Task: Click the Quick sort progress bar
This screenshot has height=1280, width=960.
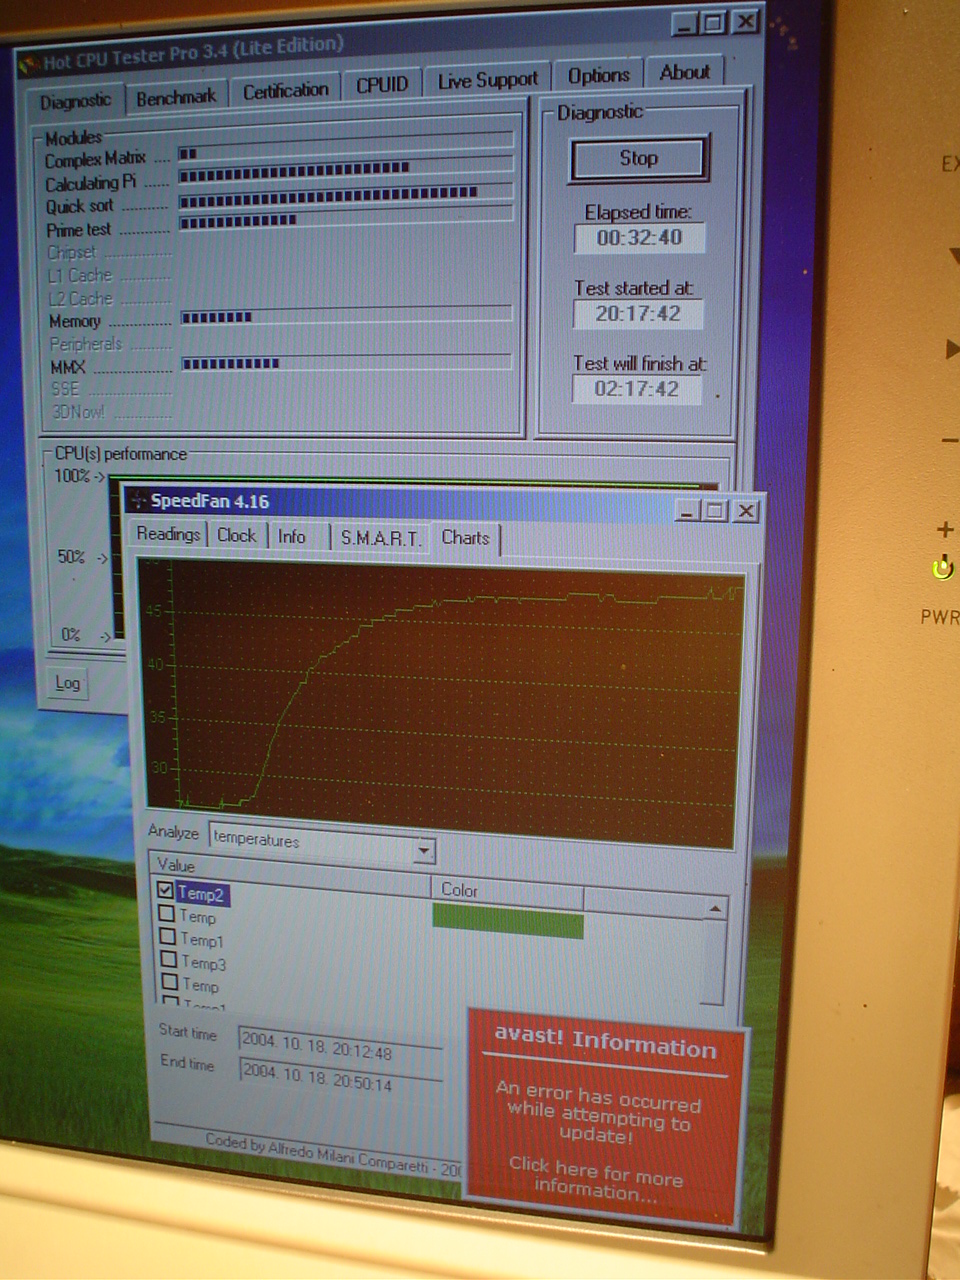Action: pyautogui.click(x=346, y=194)
